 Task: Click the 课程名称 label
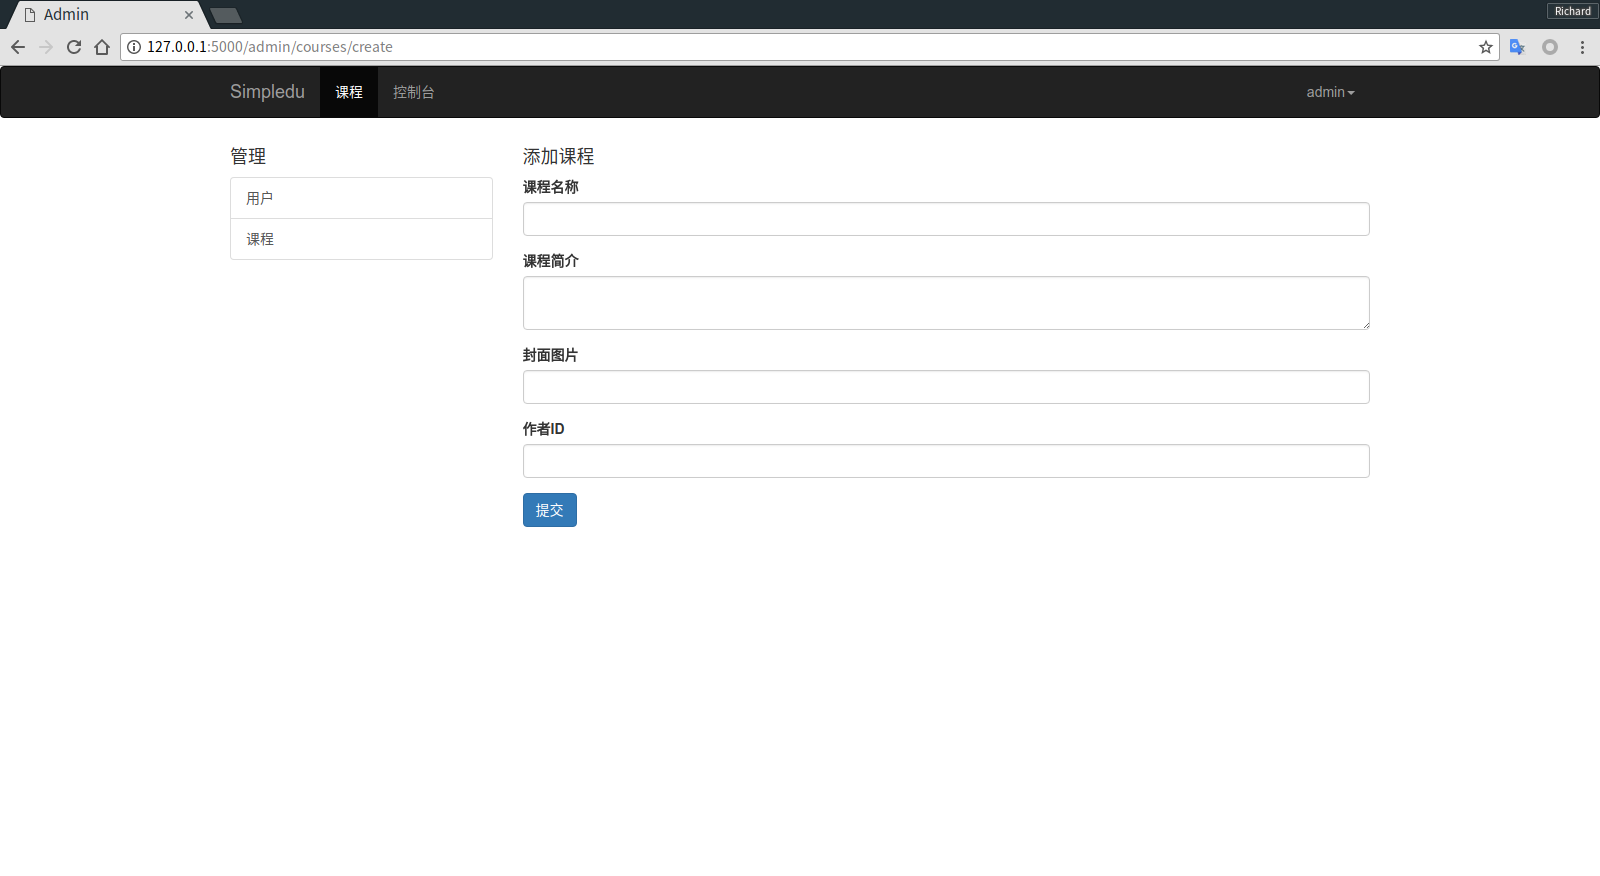(551, 187)
